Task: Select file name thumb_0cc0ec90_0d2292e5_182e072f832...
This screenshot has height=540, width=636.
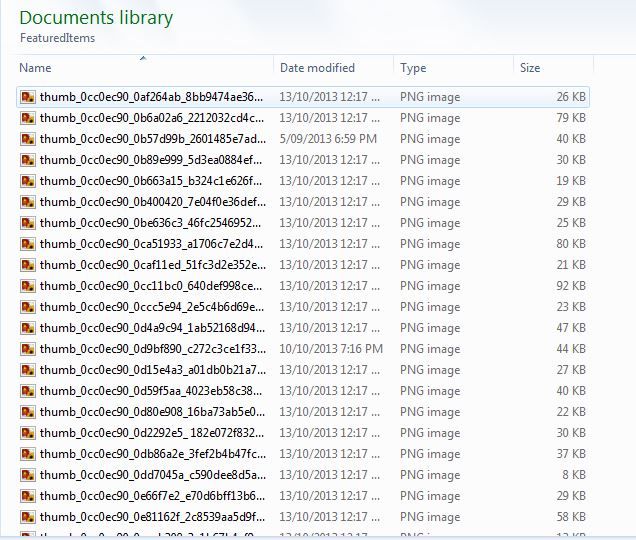Action: (152, 433)
